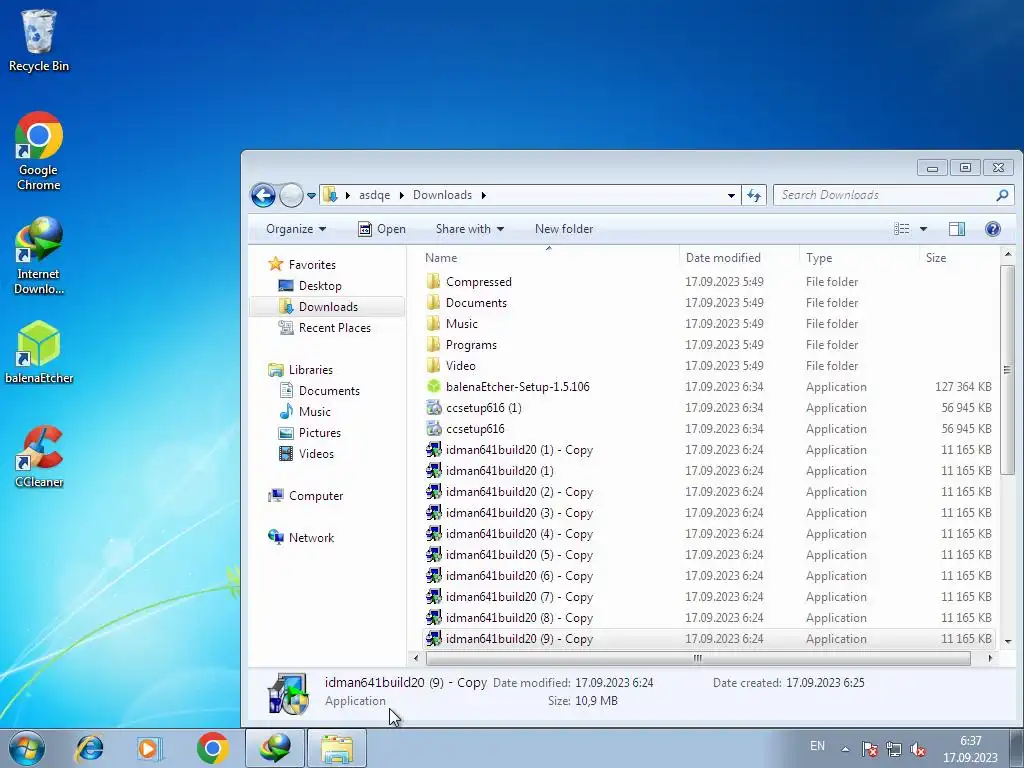The width and height of the screenshot is (1024, 768).
Task: Select Documents under Libraries
Action: pos(329,391)
